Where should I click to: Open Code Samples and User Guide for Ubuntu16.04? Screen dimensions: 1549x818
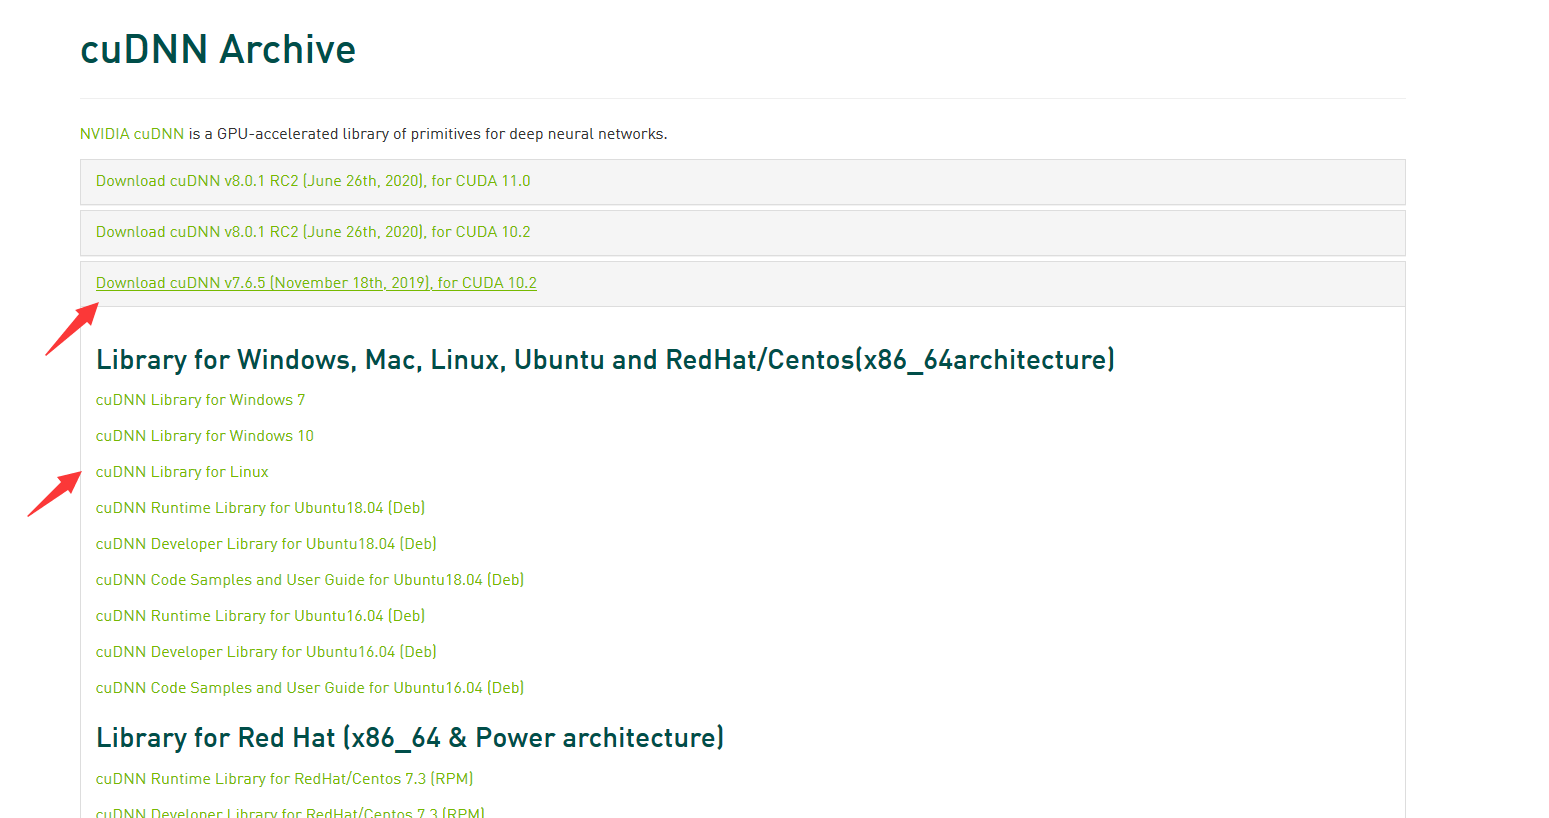310,688
